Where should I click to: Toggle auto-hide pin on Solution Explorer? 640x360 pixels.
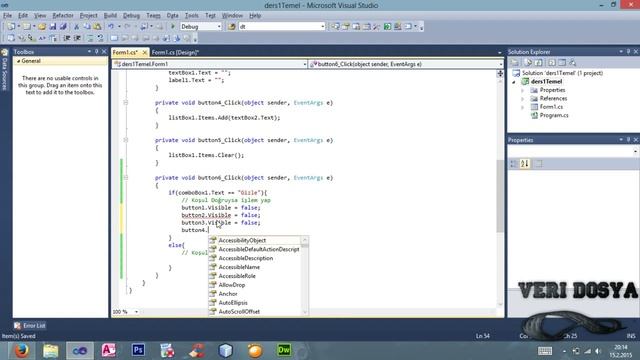pos(629,52)
